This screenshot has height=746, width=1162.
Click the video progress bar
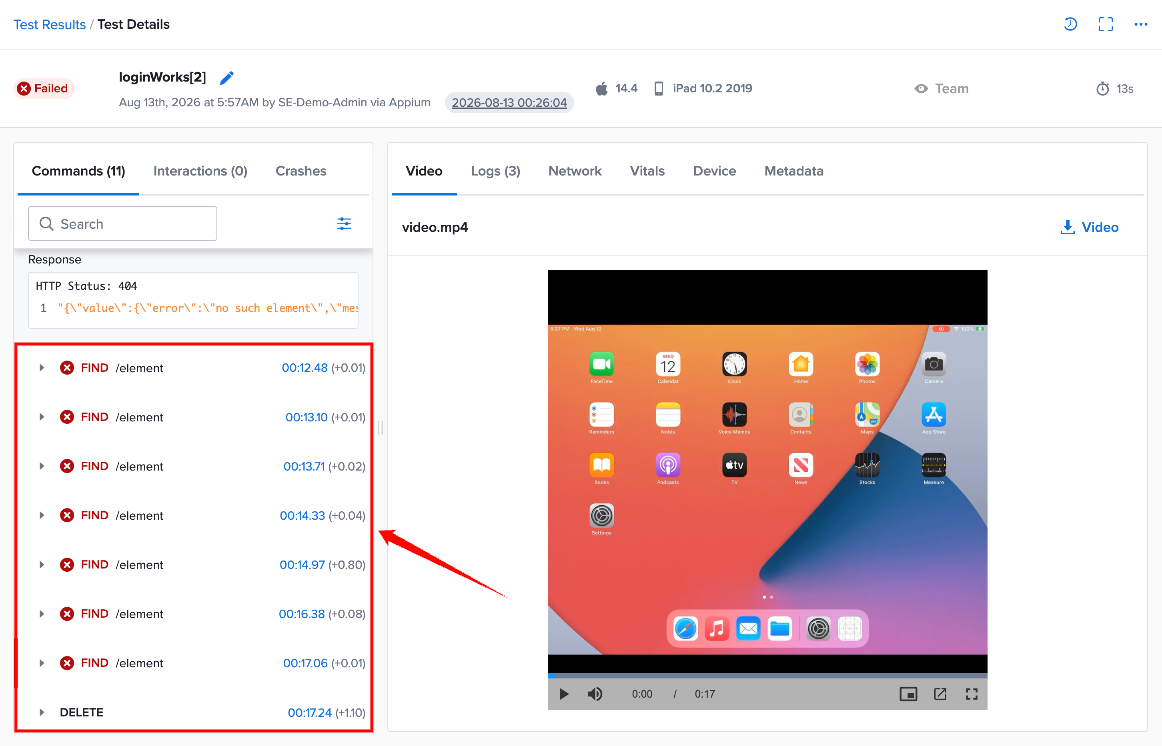pos(768,676)
